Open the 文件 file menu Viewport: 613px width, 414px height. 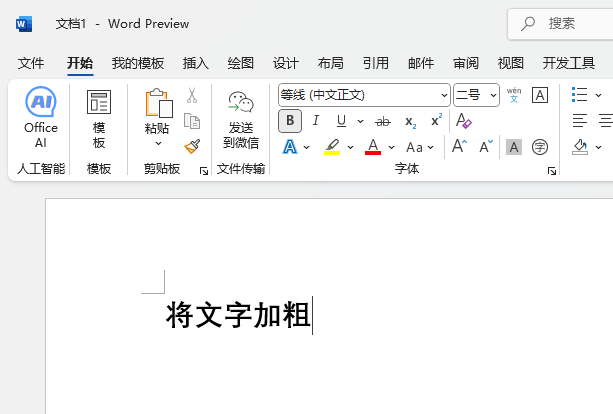pyautogui.click(x=31, y=63)
